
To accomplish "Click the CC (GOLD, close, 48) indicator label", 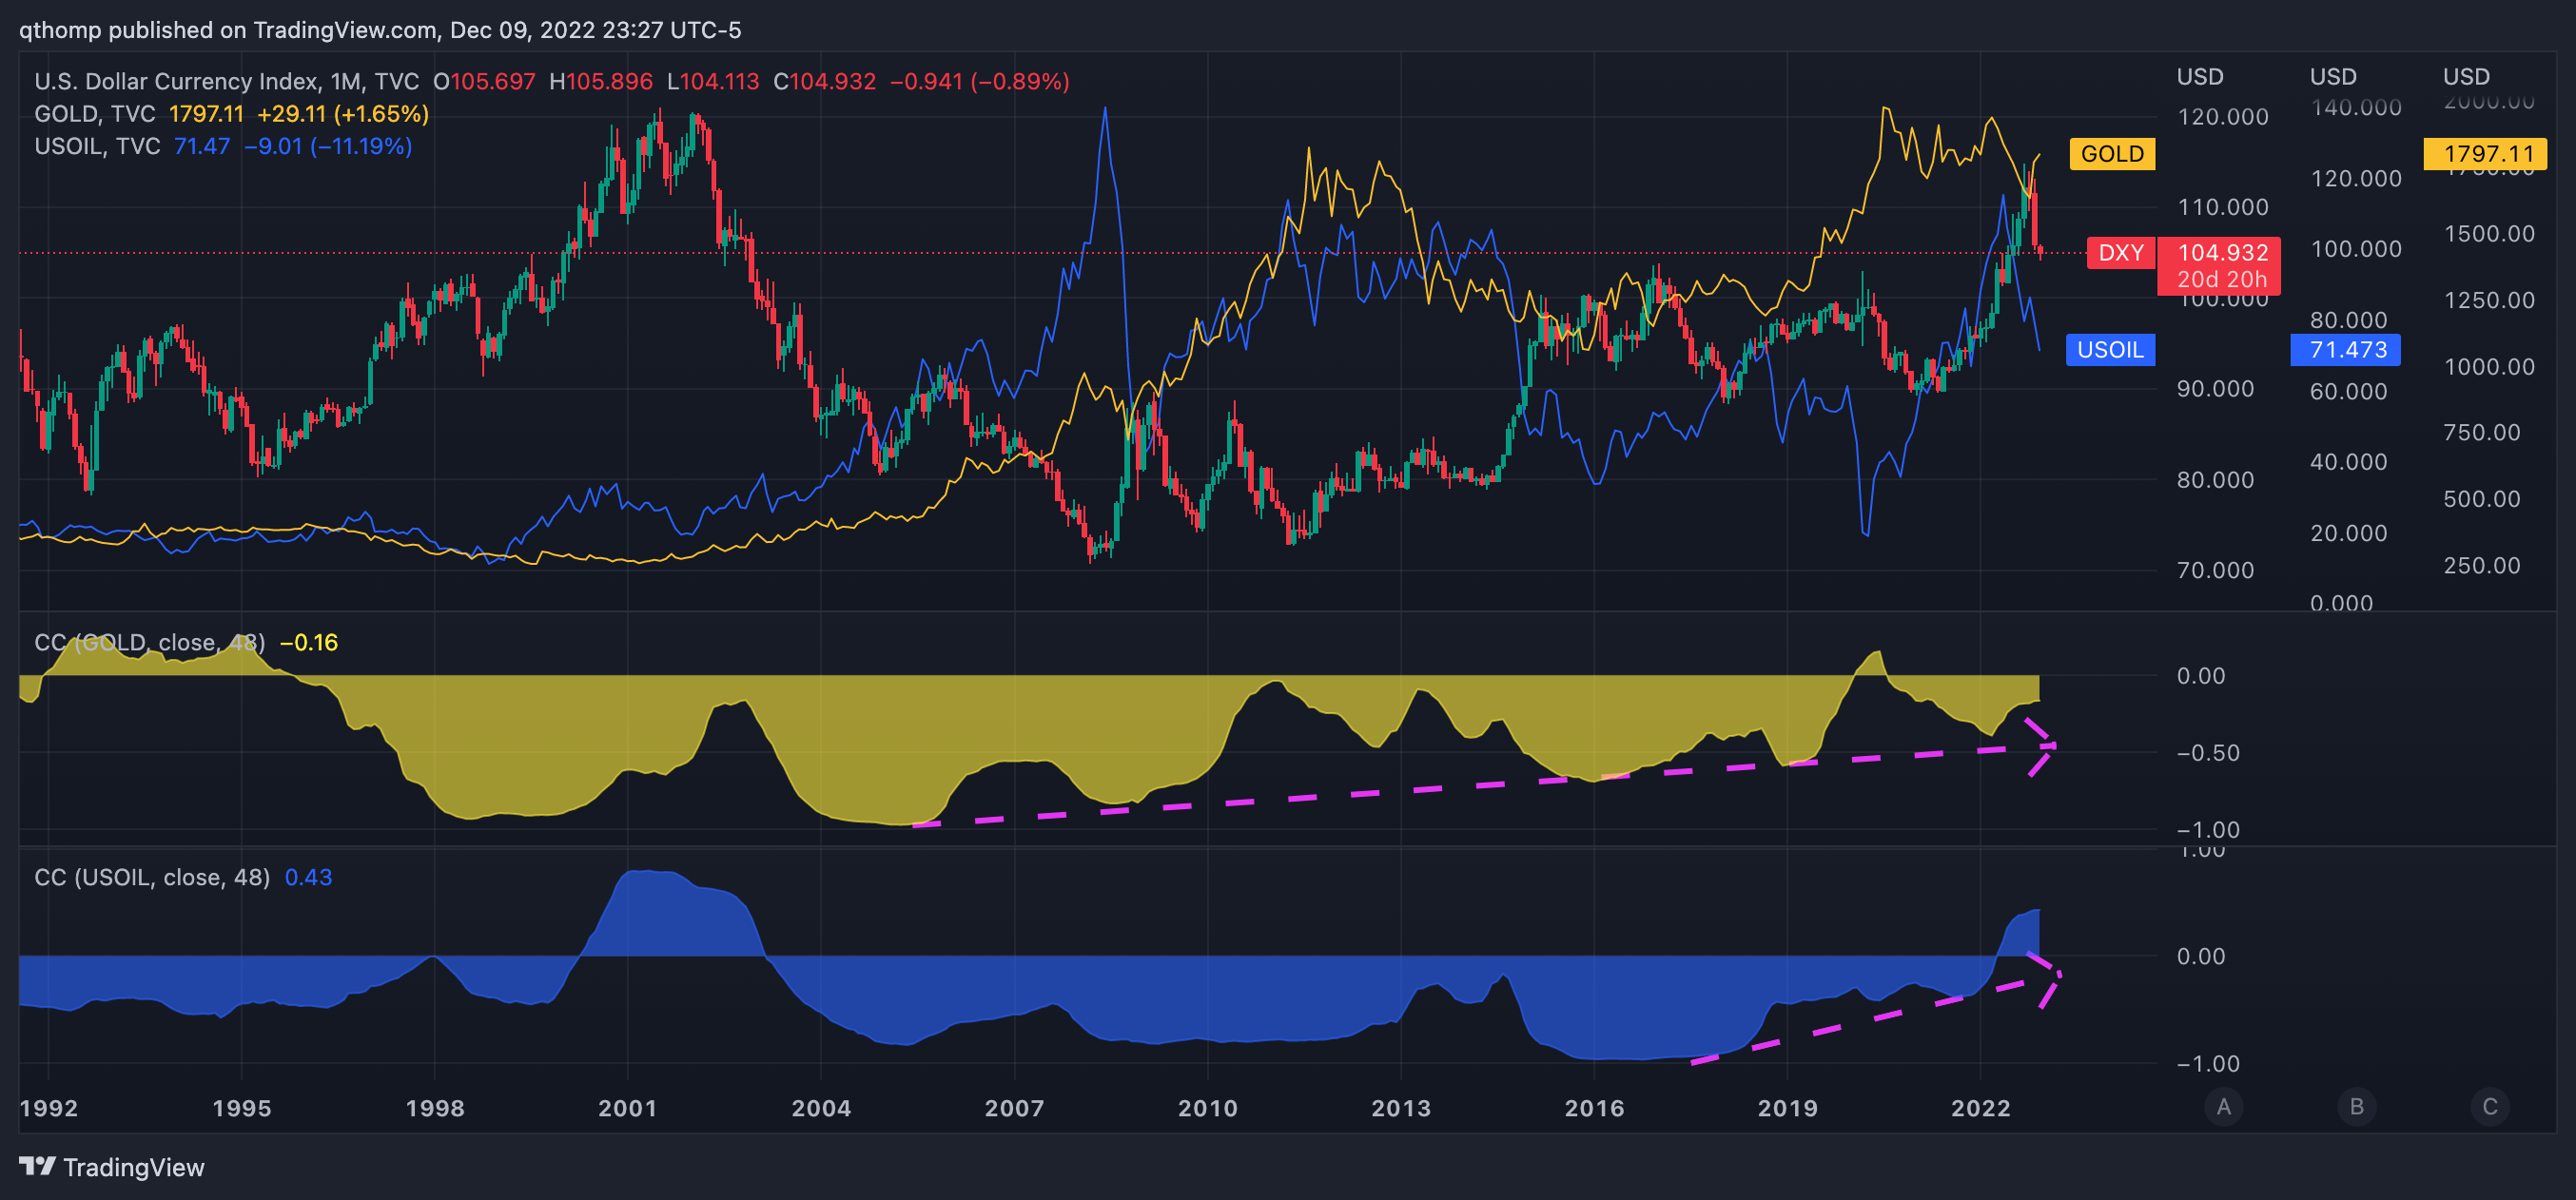I will click(150, 642).
